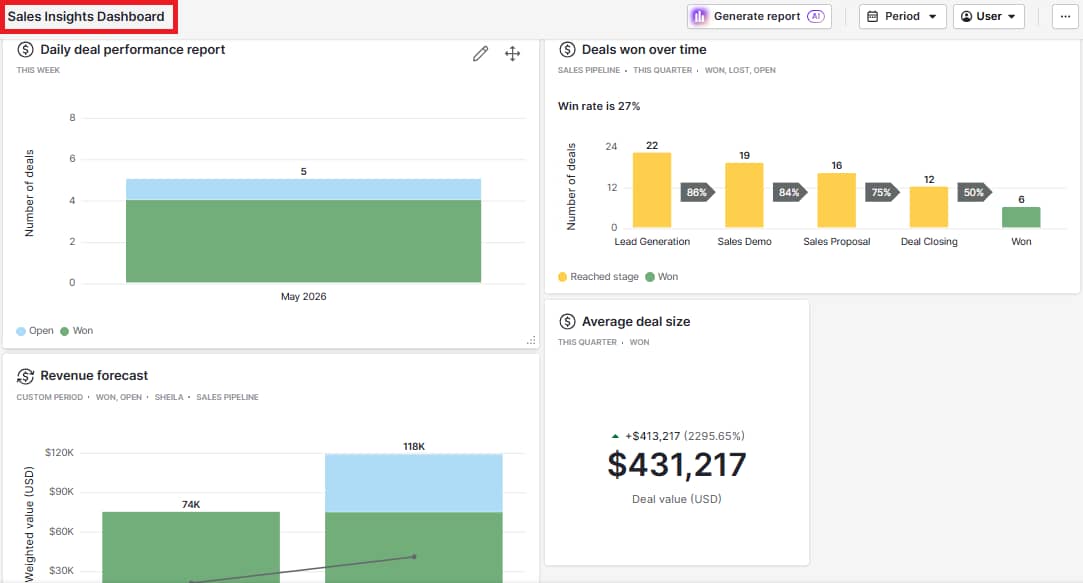This screenshot has width=1083, height=583.
Task: Edit Daily deal performance report with pencil
Action: (480, 54)
